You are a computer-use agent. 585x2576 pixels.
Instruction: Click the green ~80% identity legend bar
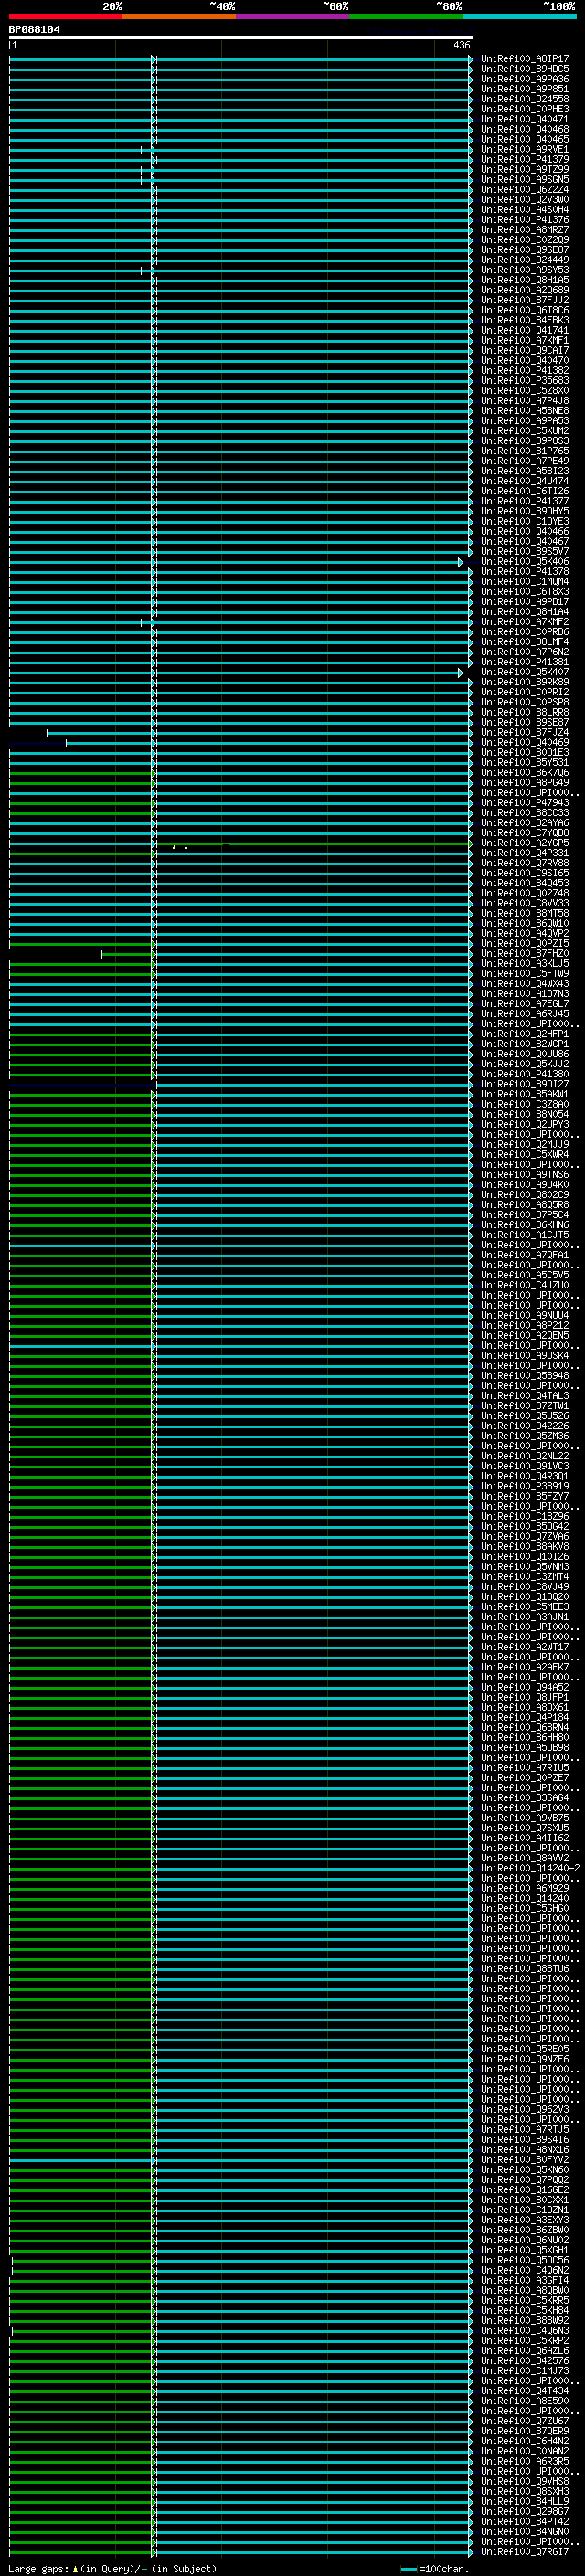[406, 16]
